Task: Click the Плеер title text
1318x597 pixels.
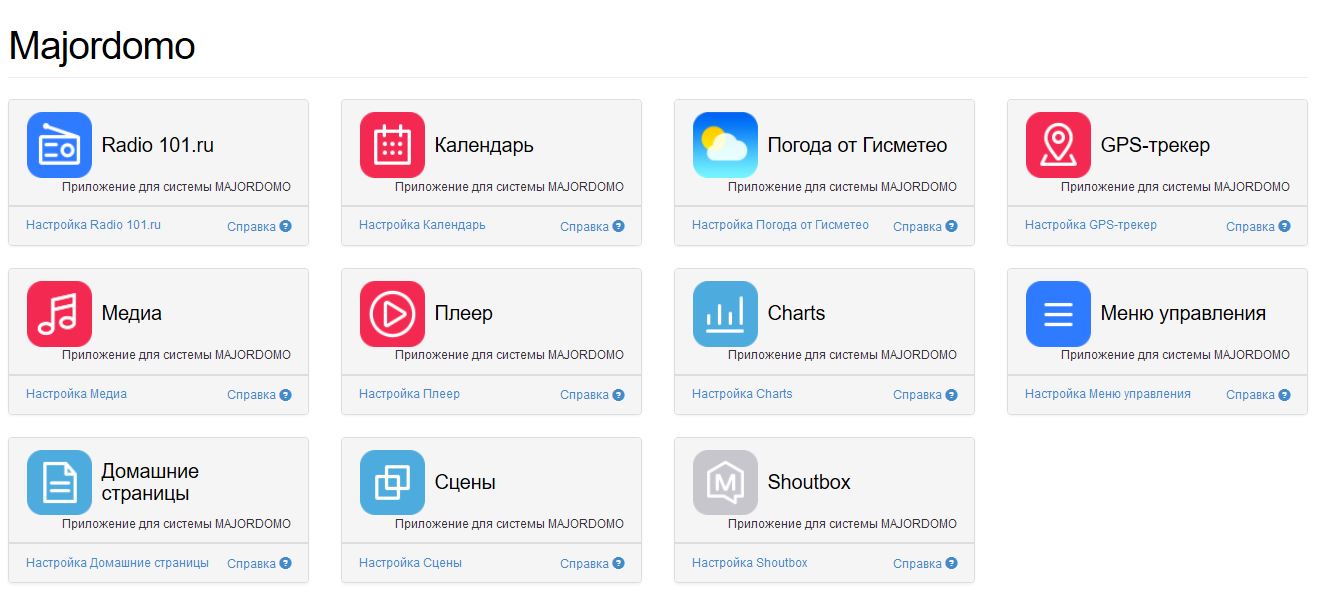Action: click(464, 313)
